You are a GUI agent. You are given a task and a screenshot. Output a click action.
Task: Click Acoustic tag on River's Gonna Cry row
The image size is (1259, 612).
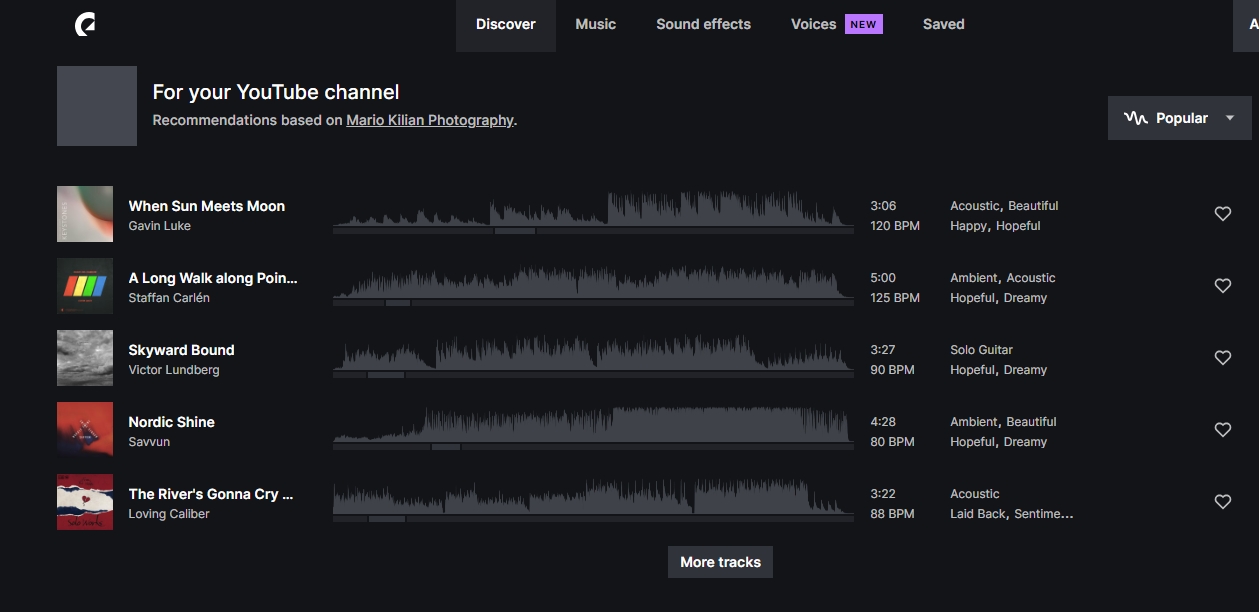975,494
